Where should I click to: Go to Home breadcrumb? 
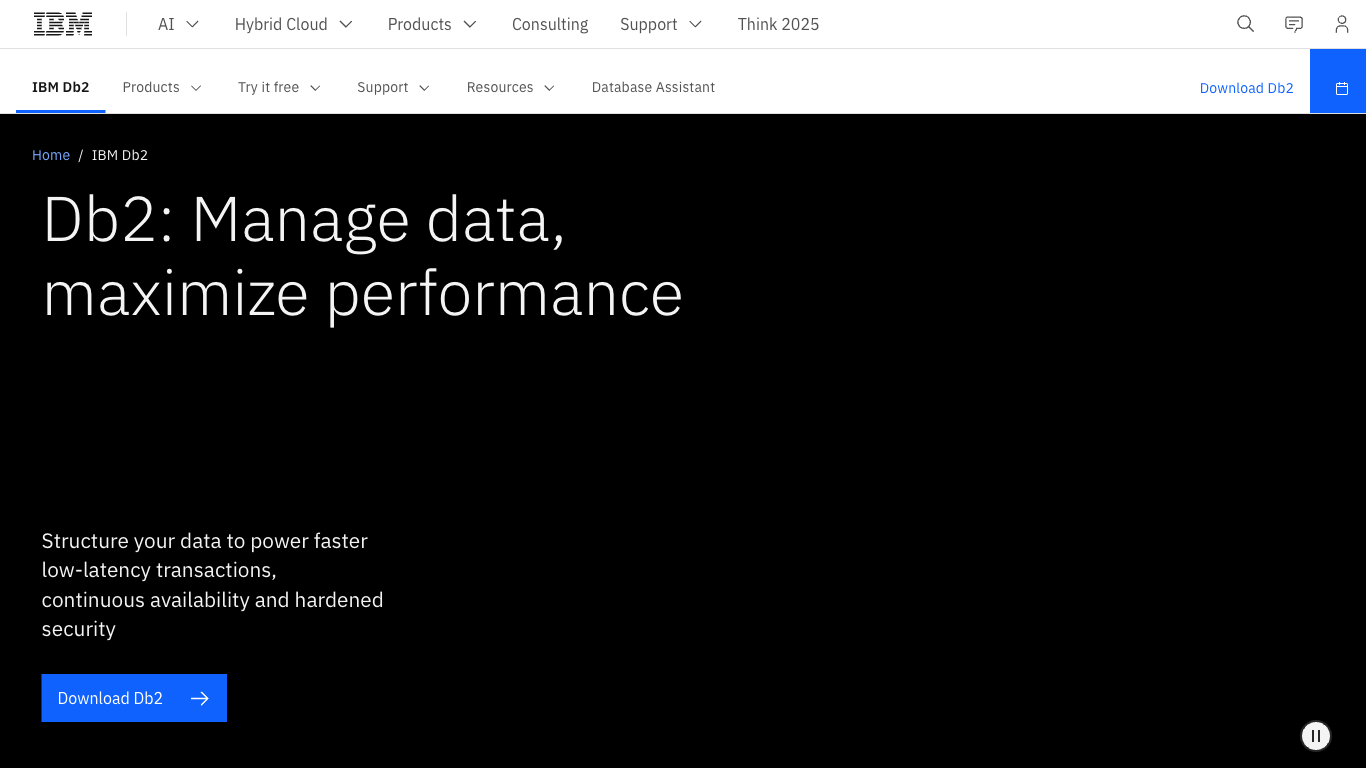coord(51,155)
